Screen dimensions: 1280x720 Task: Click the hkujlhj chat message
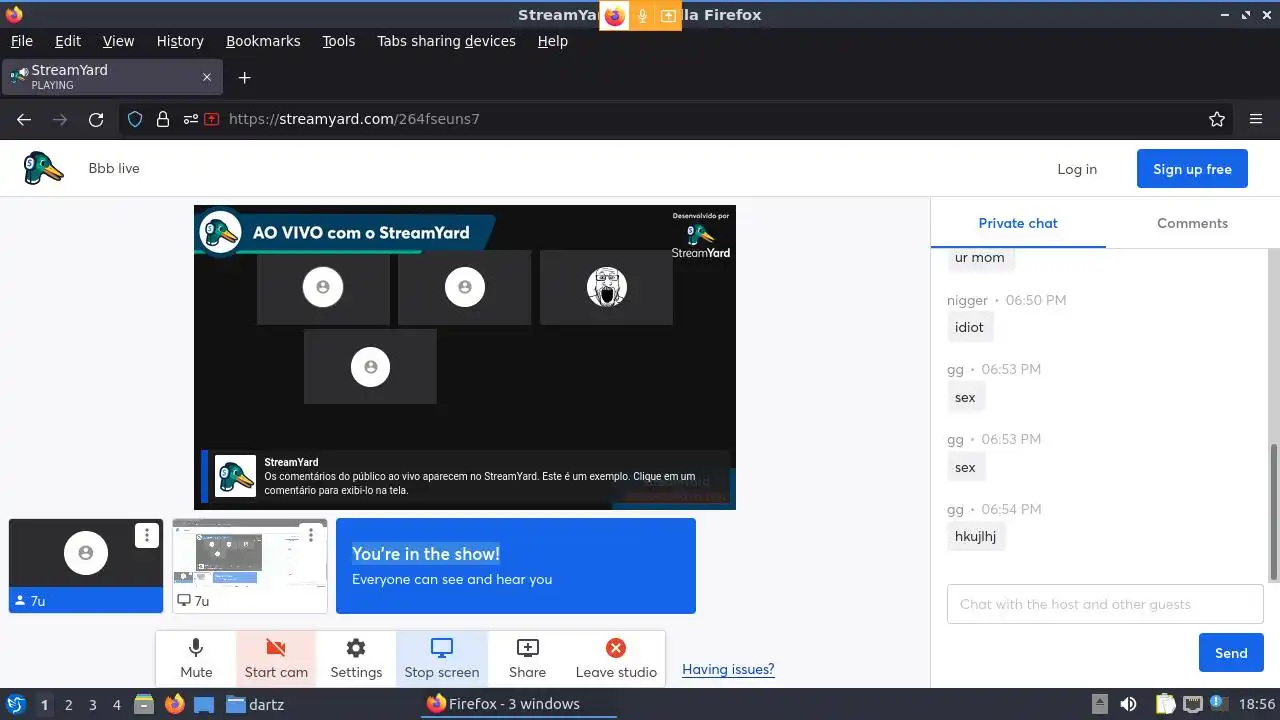[x=975, y=537]
